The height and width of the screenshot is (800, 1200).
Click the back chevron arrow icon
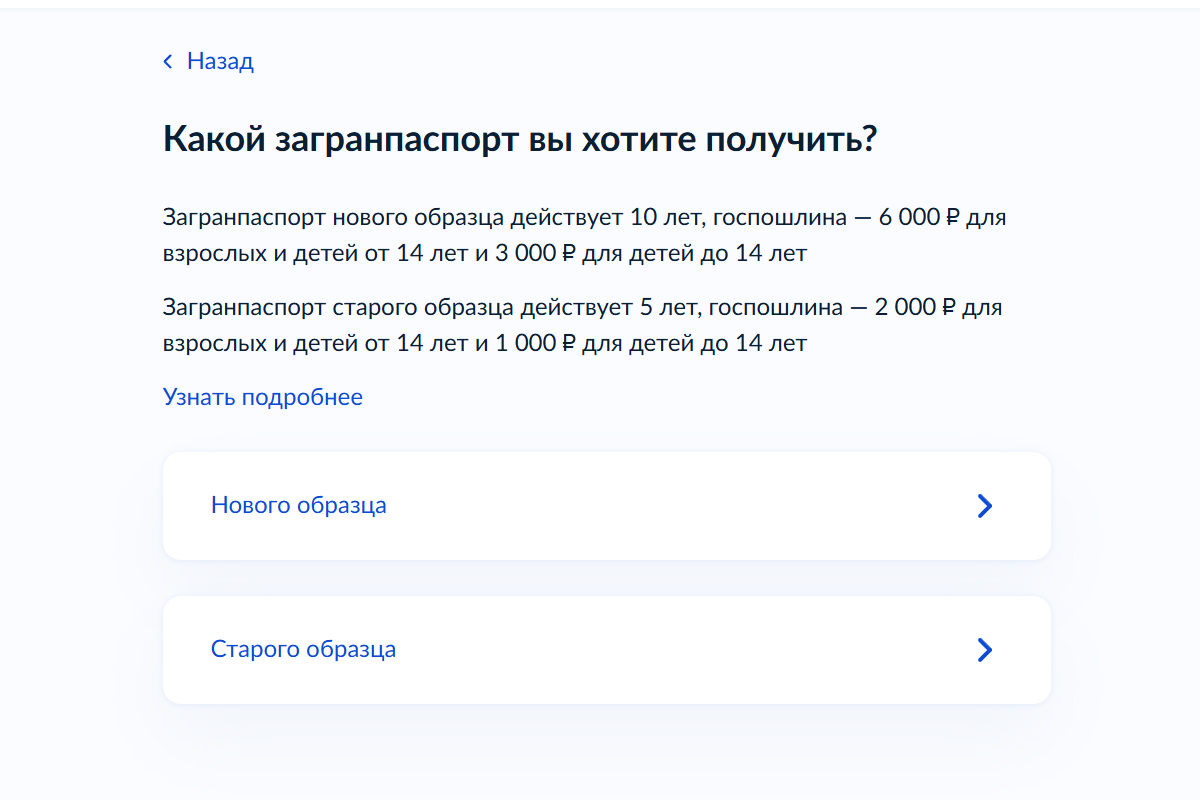pyautogui.click(x=168, y=62)
